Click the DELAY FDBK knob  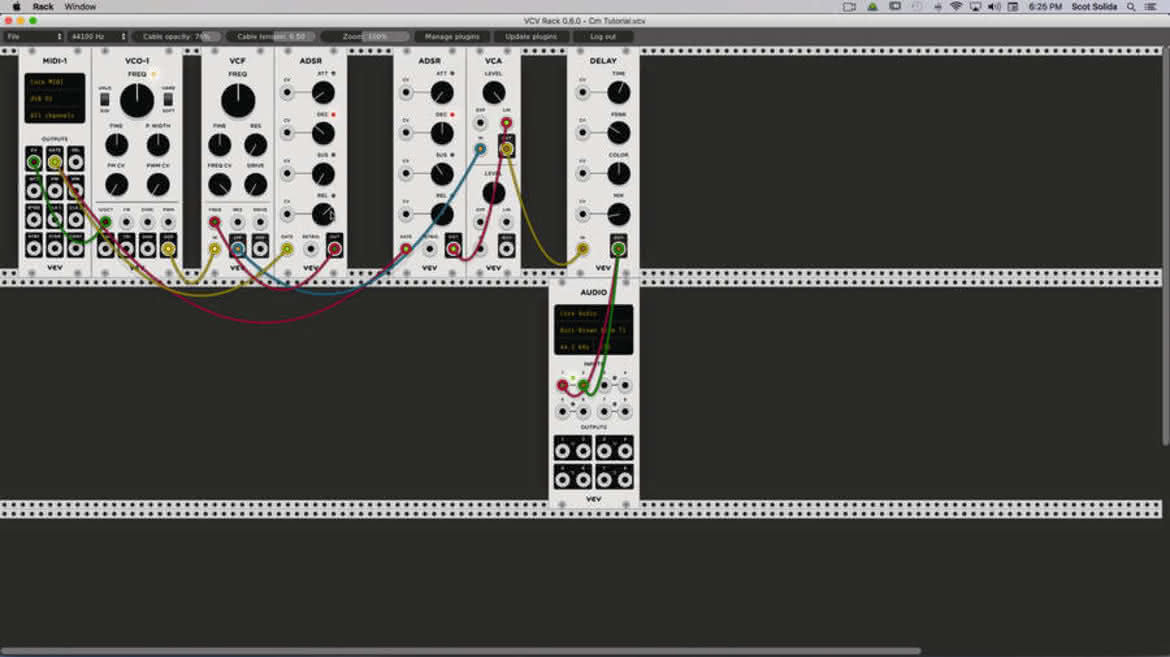click(x=619, y=133)
